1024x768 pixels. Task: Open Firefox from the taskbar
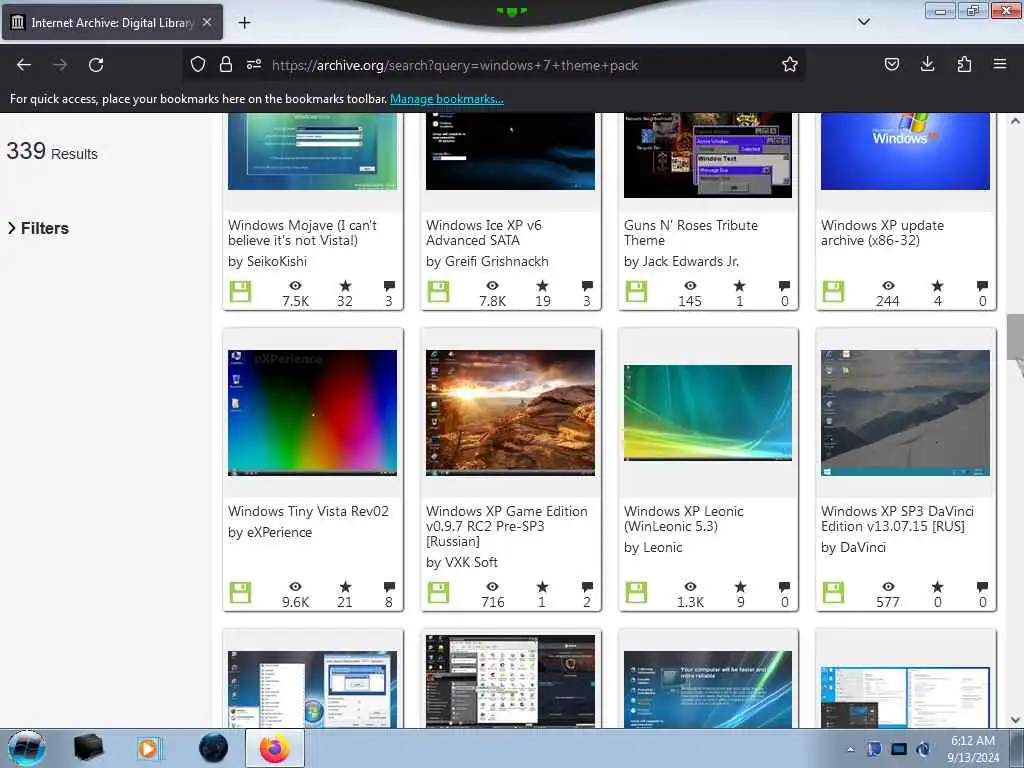pos(275,748)
